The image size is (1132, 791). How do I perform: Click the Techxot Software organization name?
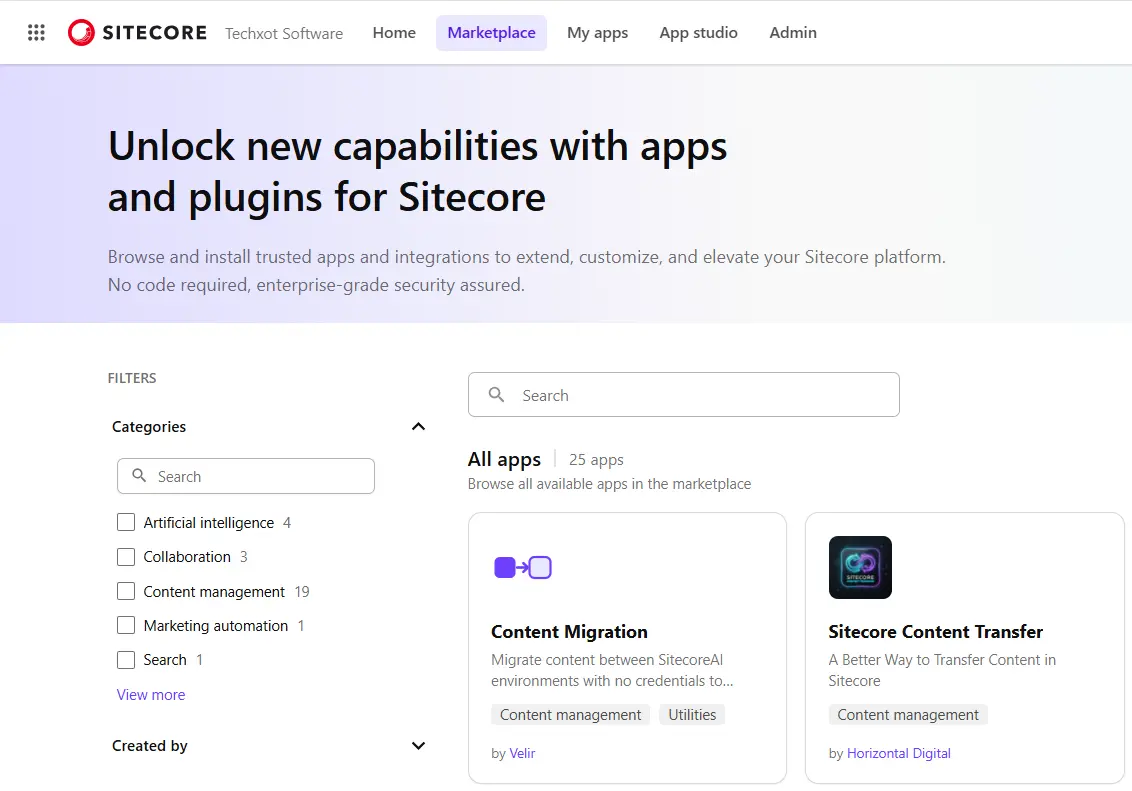[284, 33]
